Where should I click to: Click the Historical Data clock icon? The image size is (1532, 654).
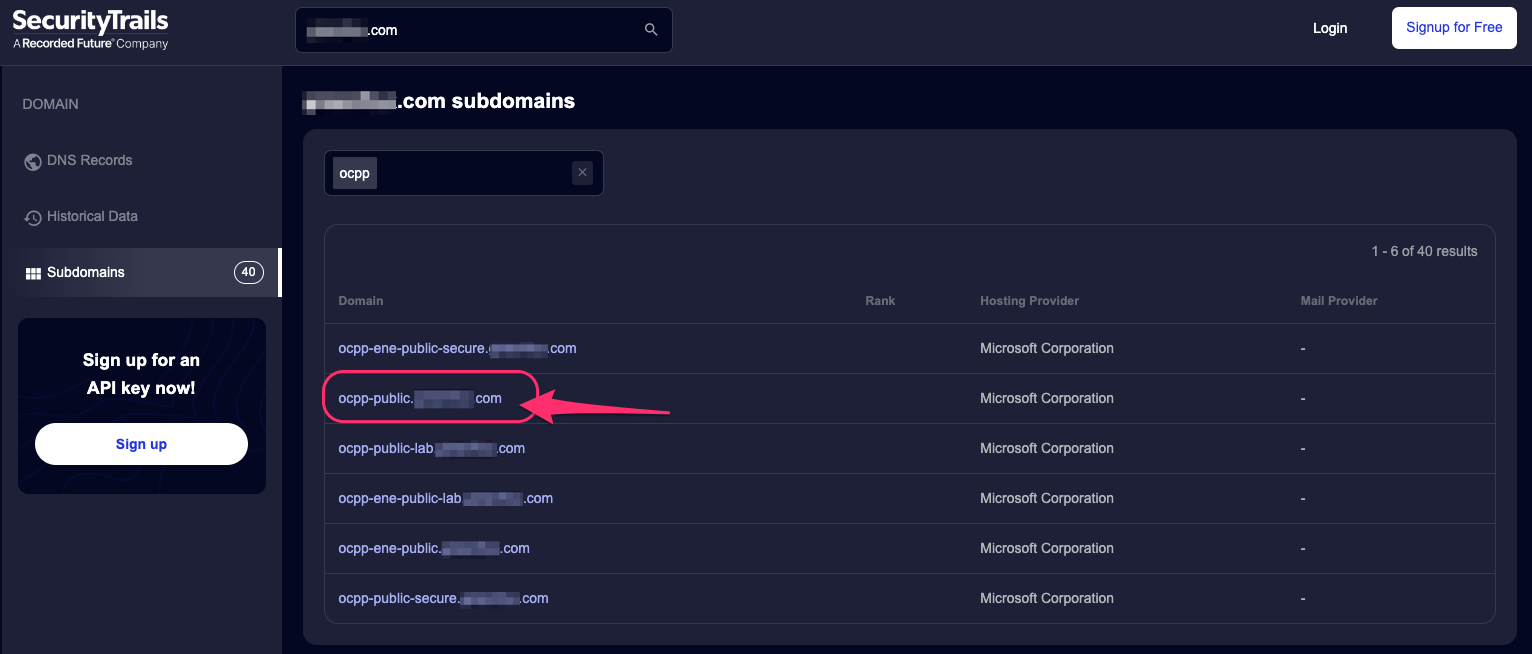click(33, 217)
